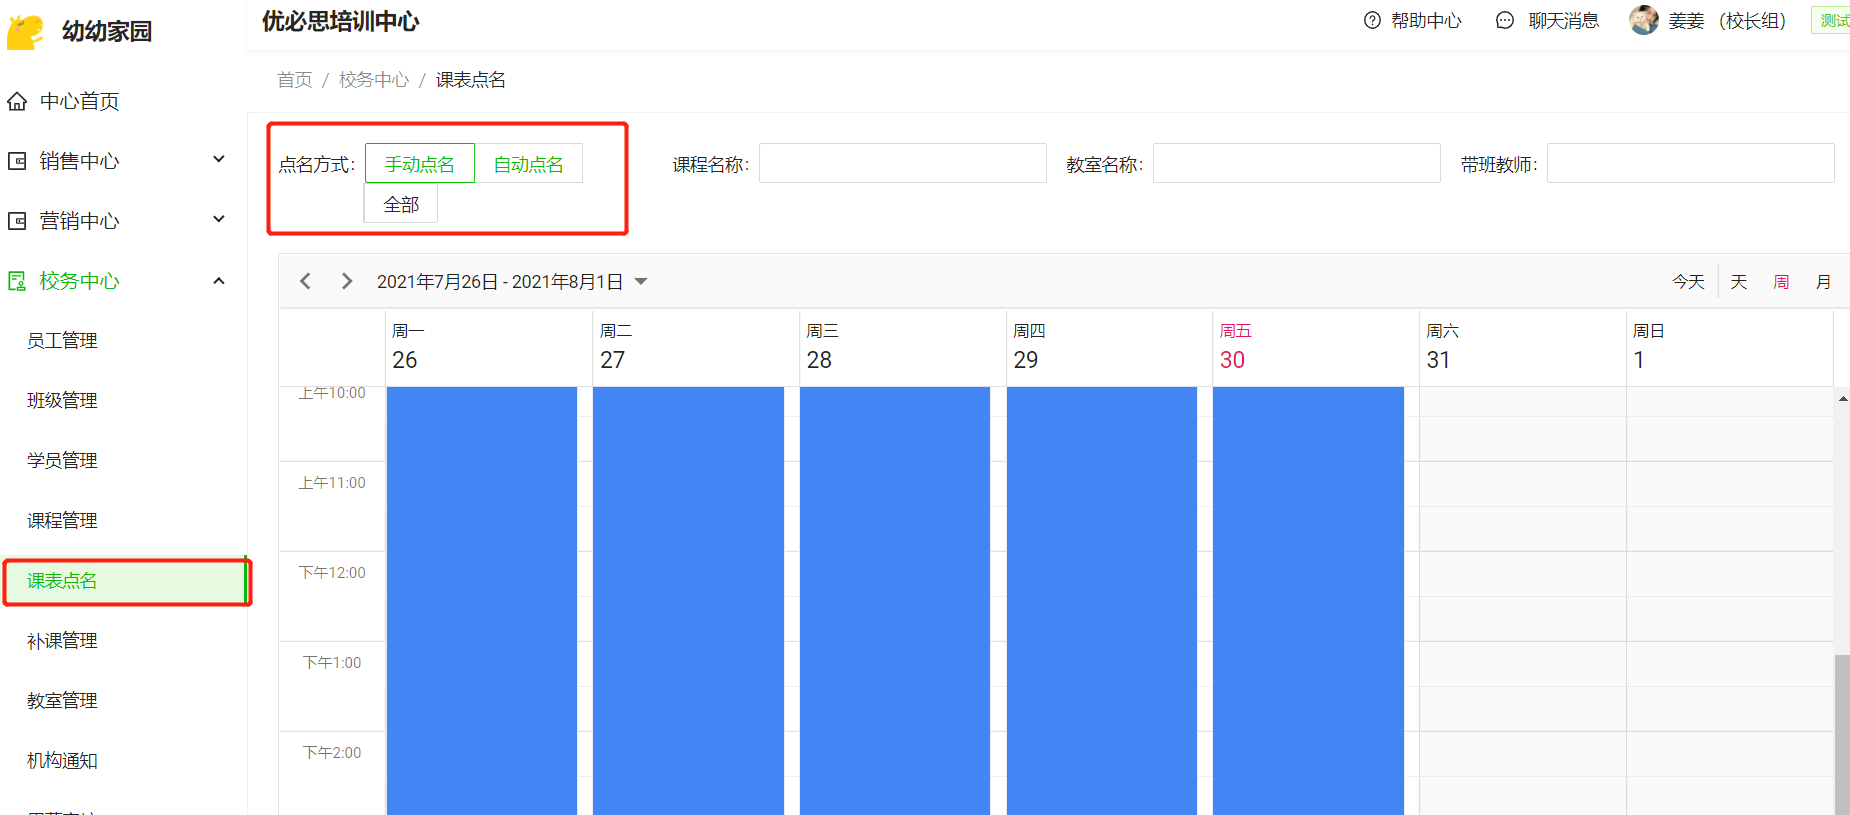Open the date range dropdown arrow
This screenshot has width=1850, height=815.
pyautogui.click(x=641, y=282)
